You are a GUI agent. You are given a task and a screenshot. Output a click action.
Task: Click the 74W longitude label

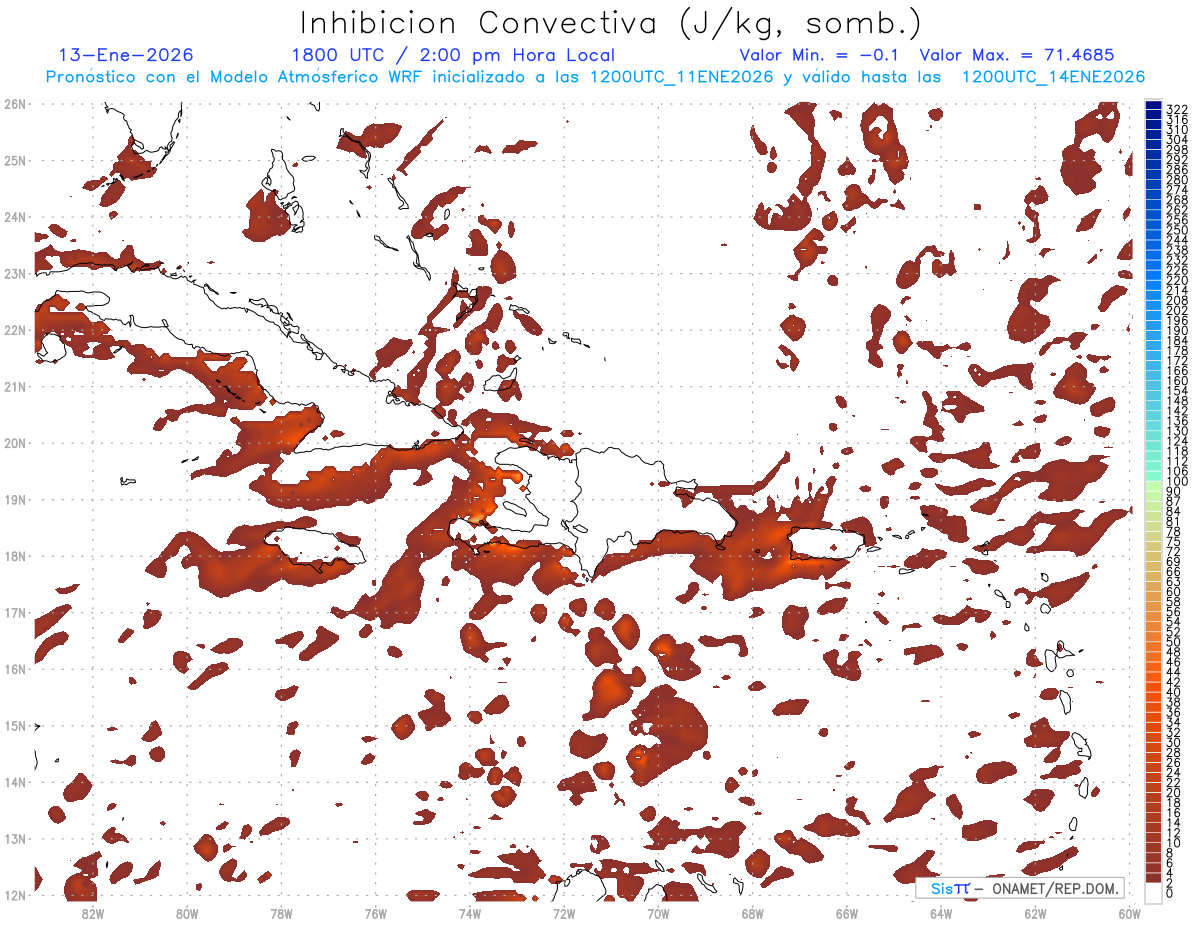click(469, 912)
